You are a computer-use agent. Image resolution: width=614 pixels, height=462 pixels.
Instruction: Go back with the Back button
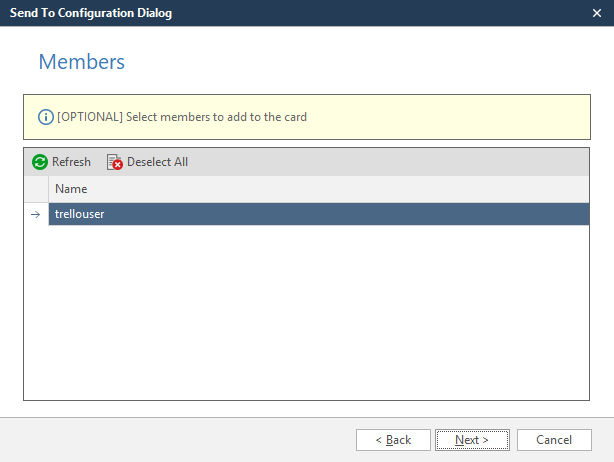(x=393, y=440)
